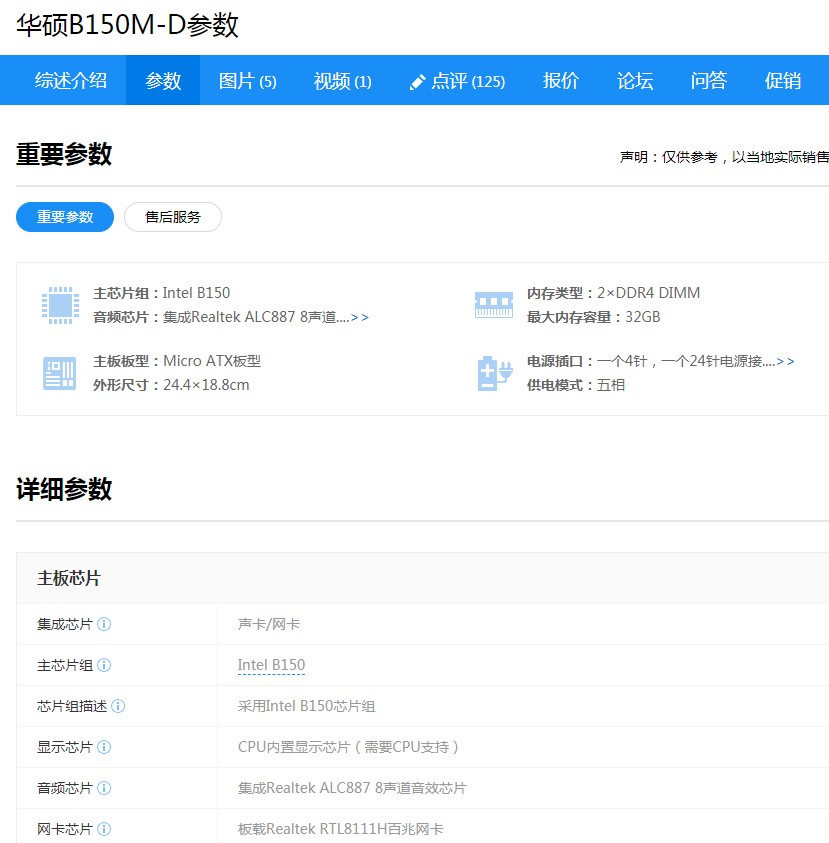Click the 华硕B150M-D参数 page title

pyautogui.click(x=127, y=25)
